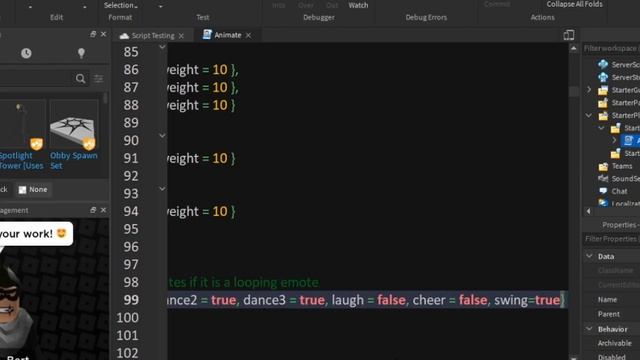
Task: Click the Watch debugger button
Action: pos(358,5)
